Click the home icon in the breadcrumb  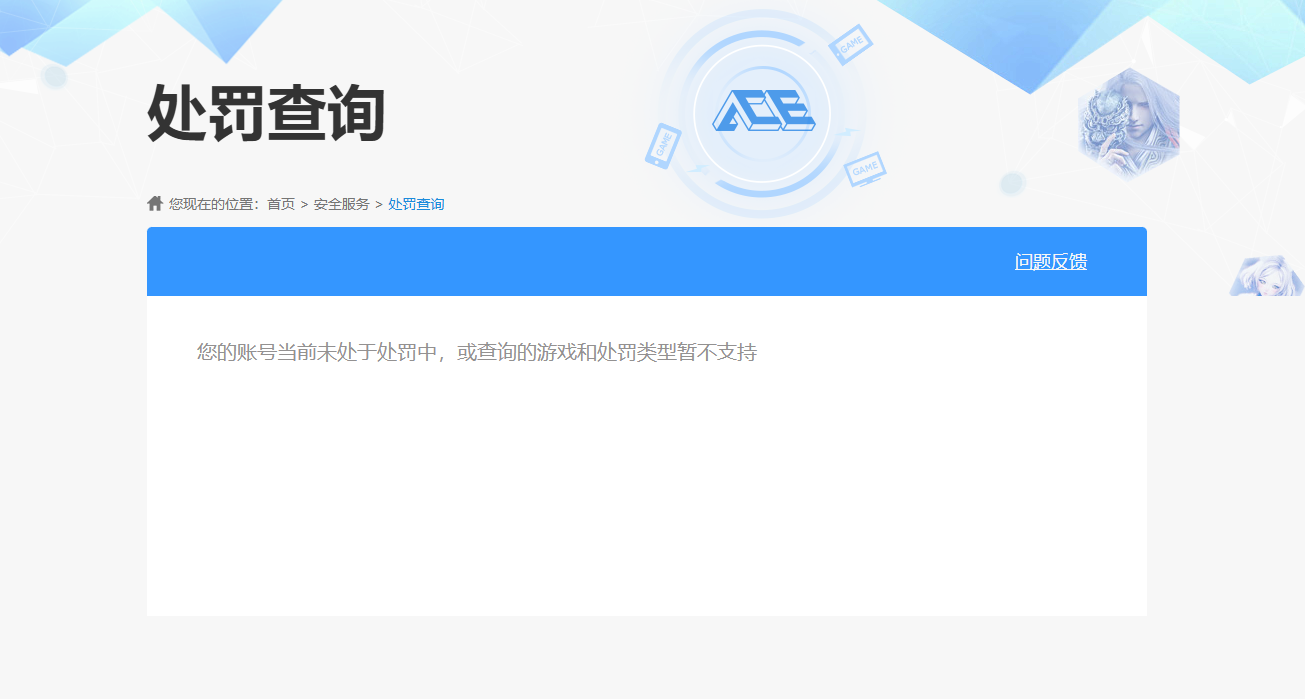click(x=155, y=203)
